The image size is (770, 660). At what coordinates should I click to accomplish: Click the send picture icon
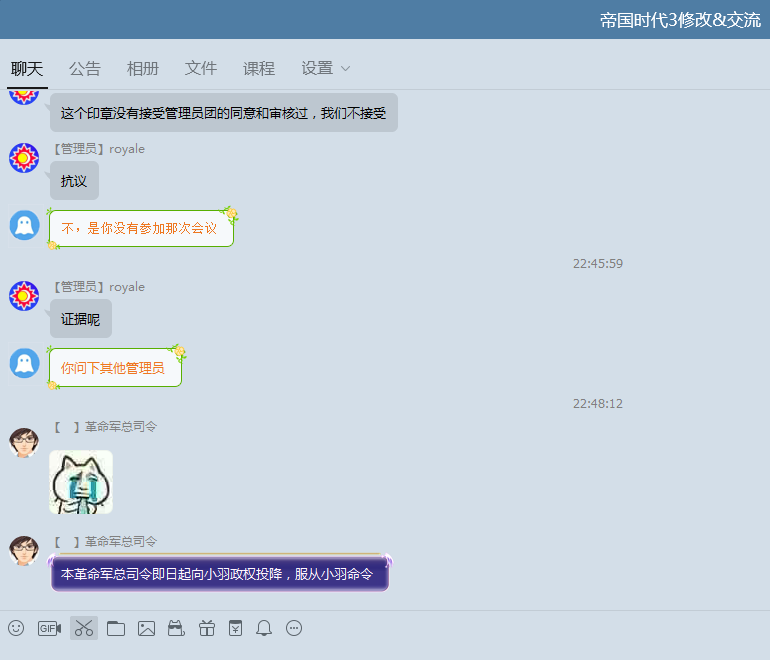click(146, 629)
